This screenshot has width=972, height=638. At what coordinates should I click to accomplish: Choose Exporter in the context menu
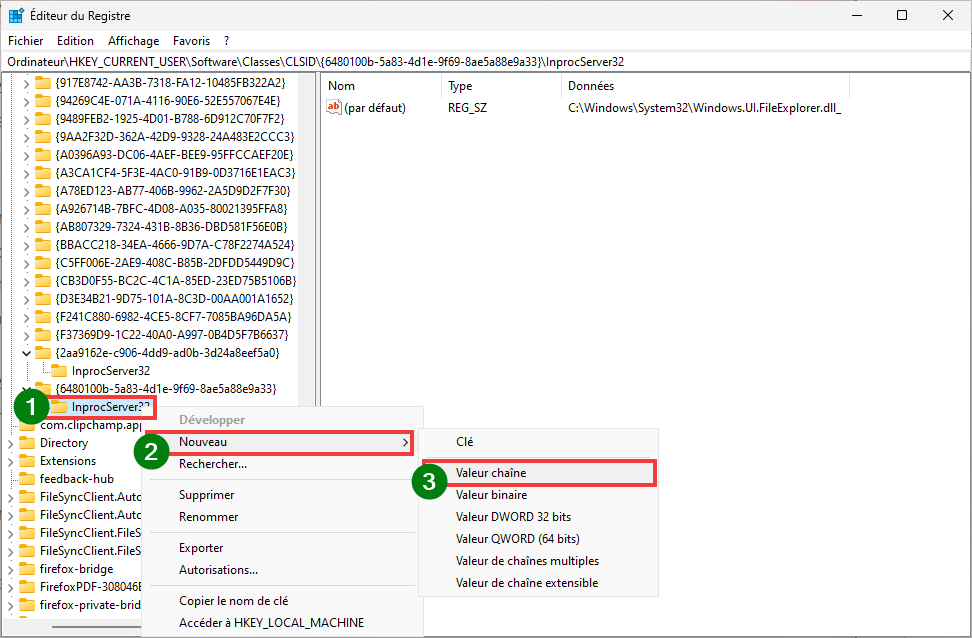pyautogui.click(x=201, y=548)
